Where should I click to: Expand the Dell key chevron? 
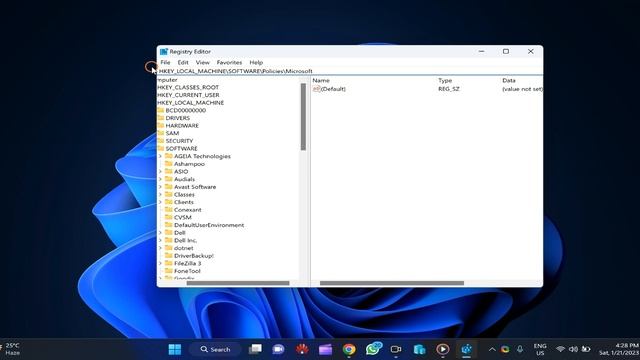(160, 233)
